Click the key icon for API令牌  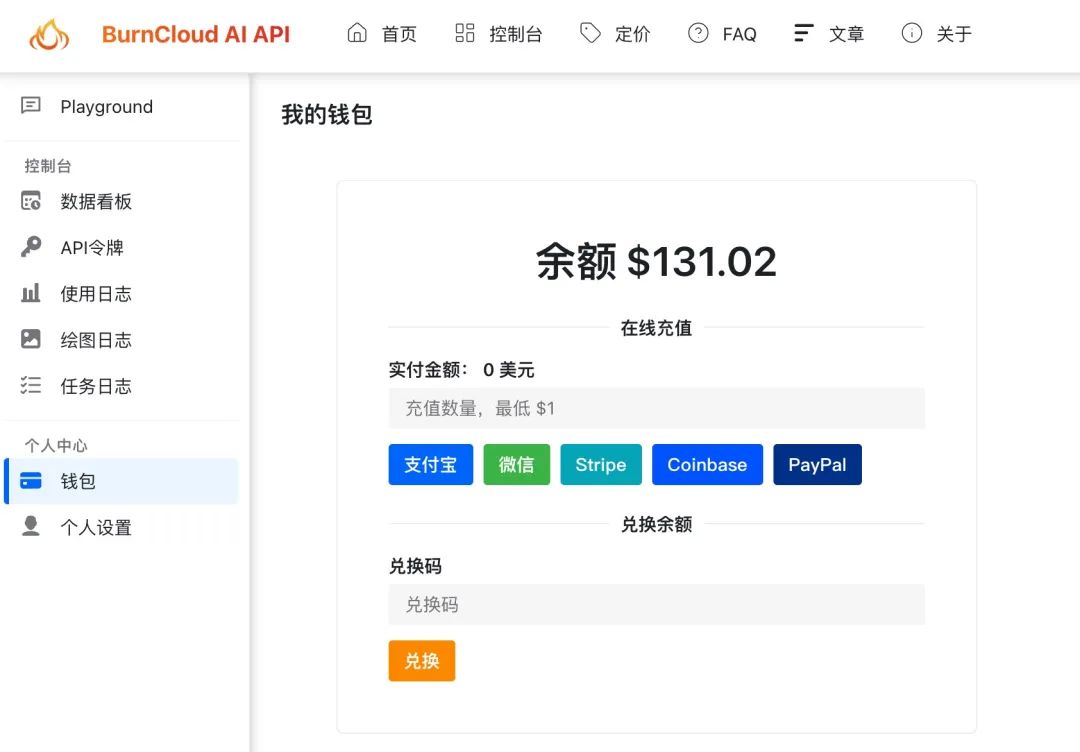(31, 247)
